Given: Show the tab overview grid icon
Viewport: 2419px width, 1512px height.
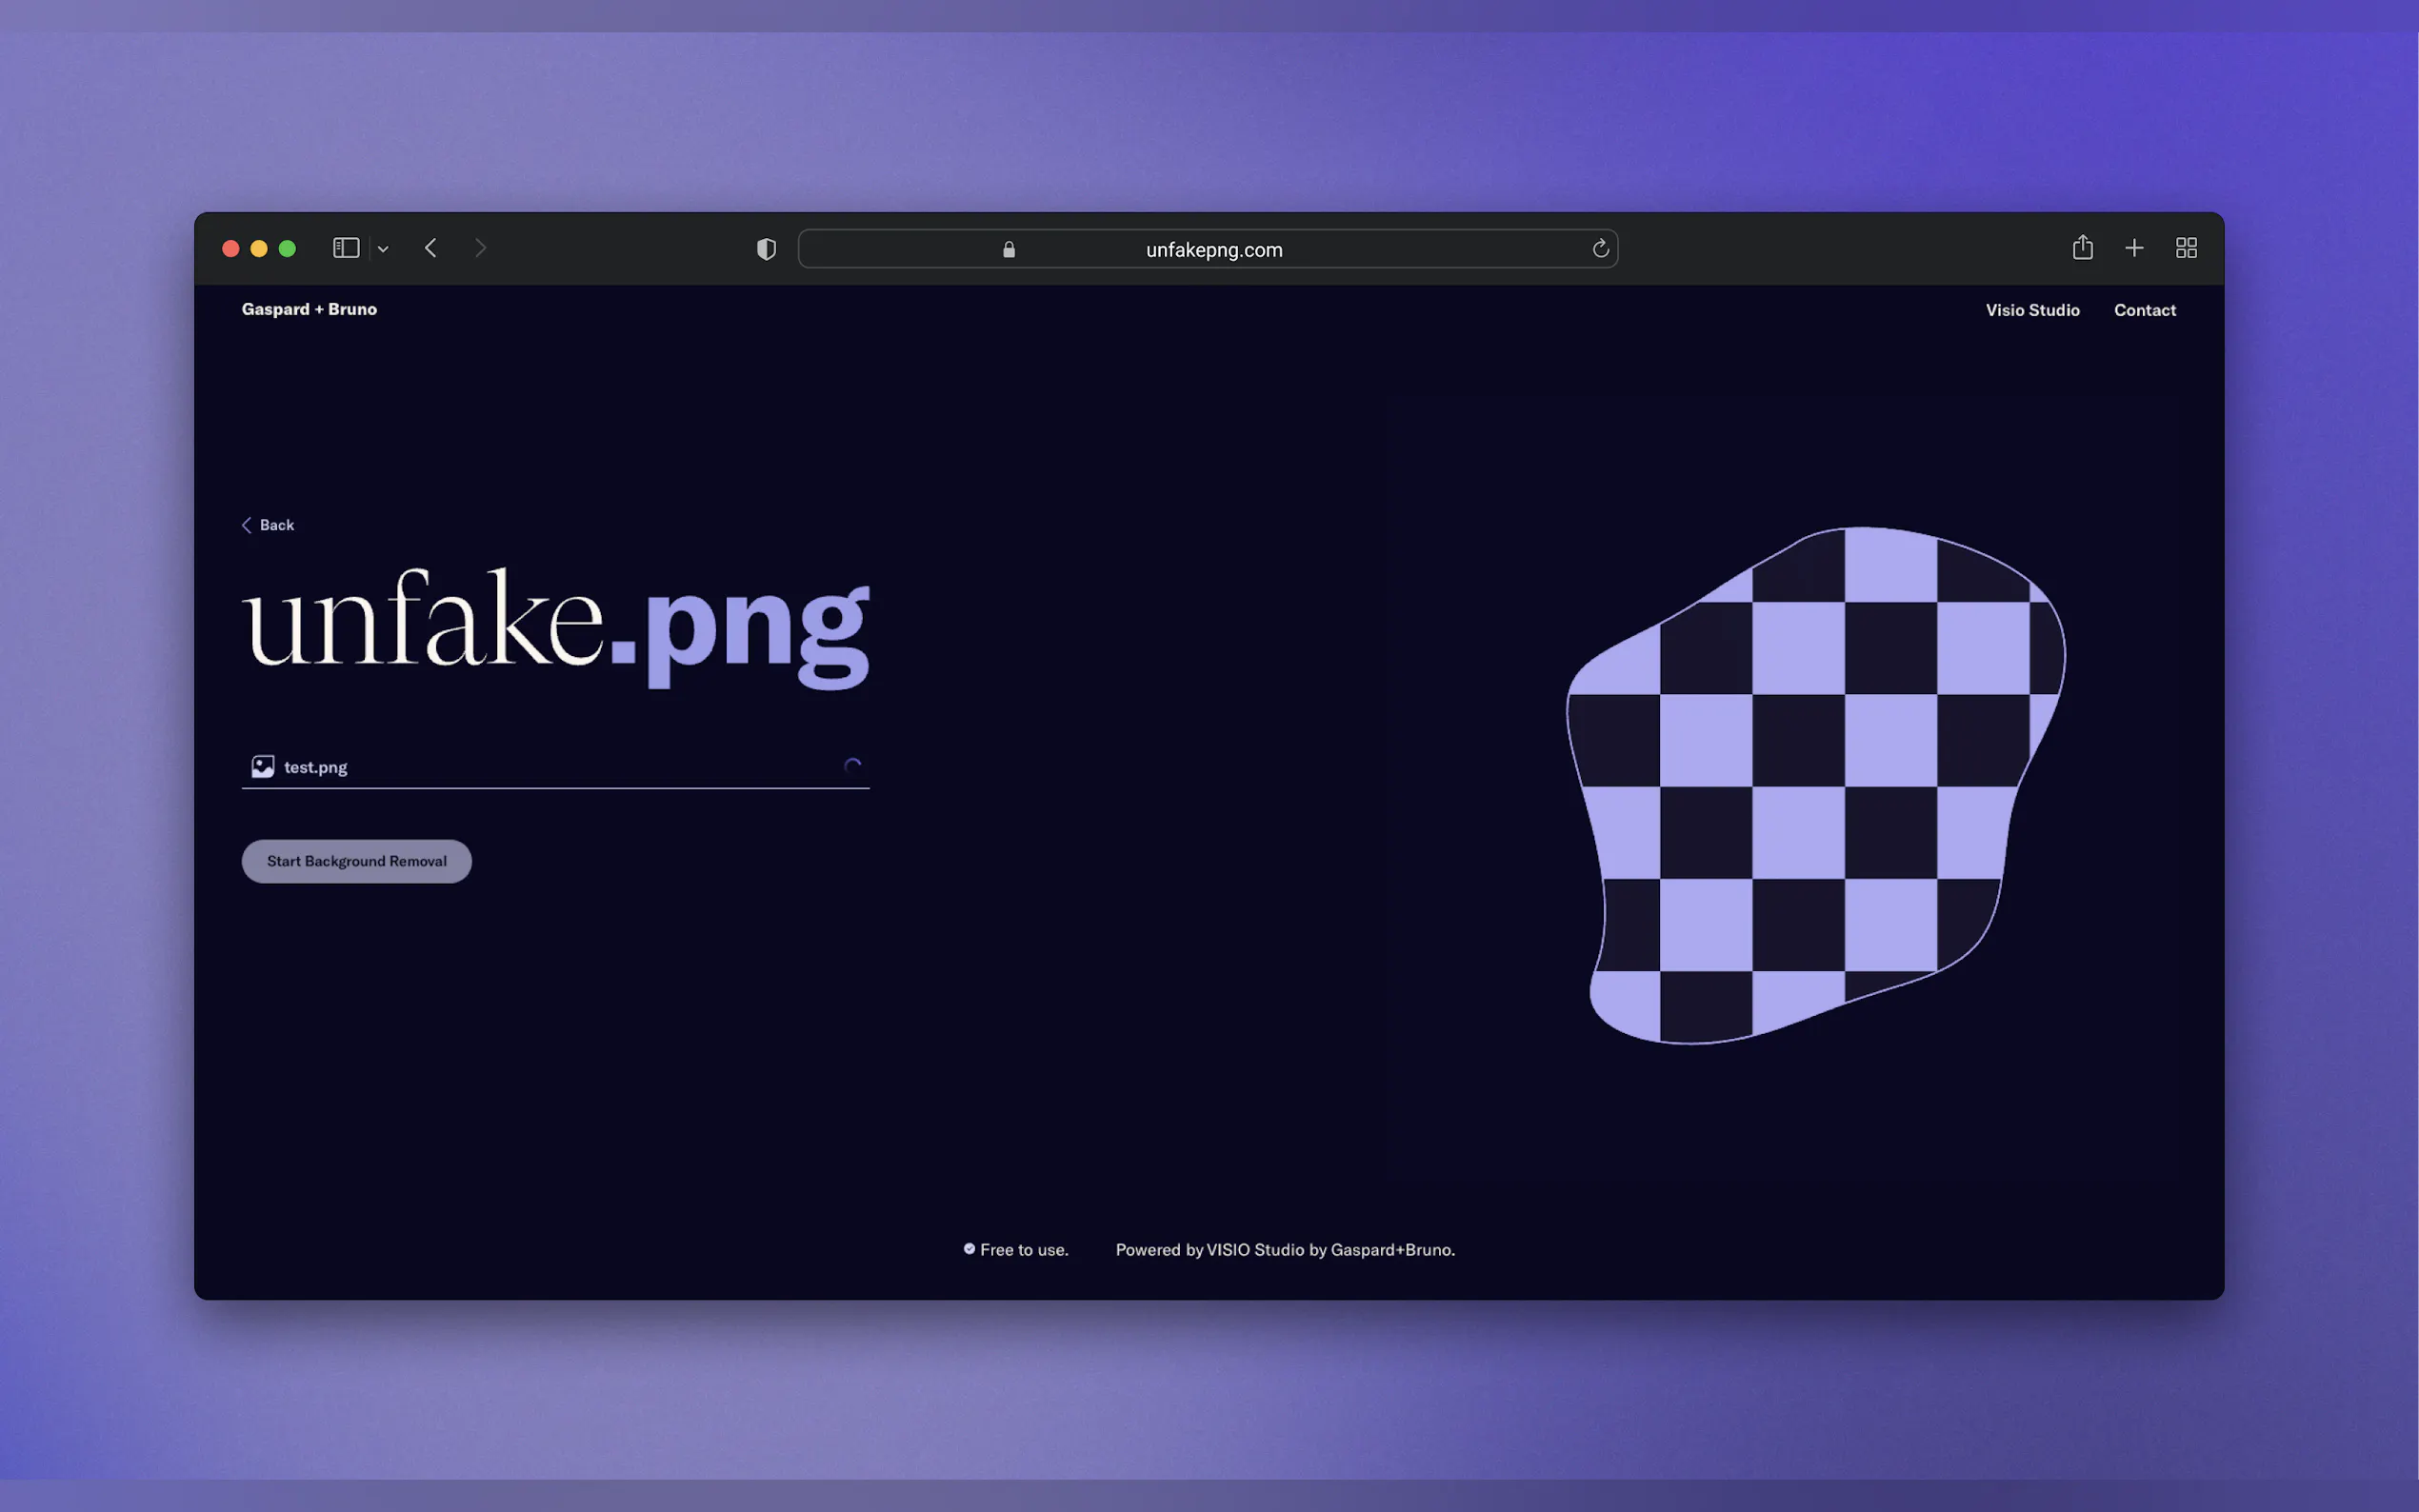Looking at the screenshot, I should (x=2186, y=248).
